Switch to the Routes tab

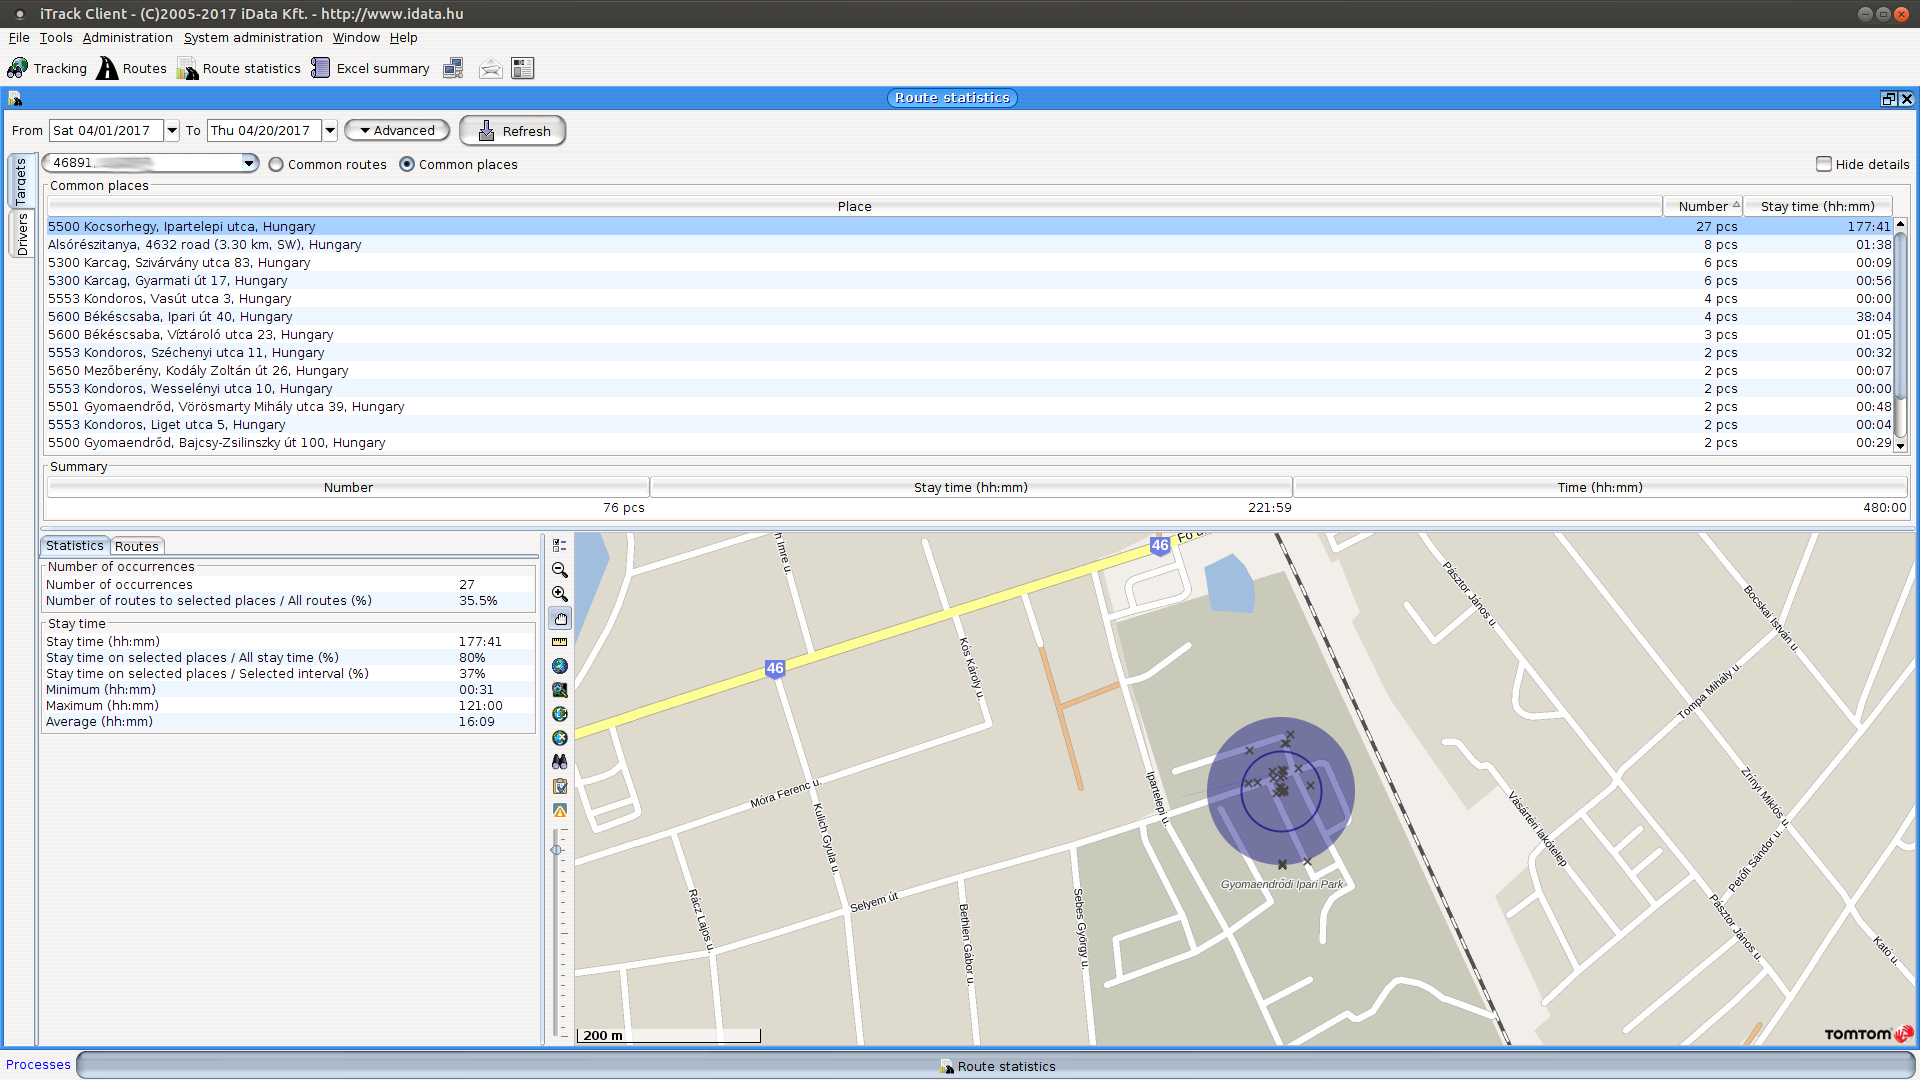coord(136,546)
